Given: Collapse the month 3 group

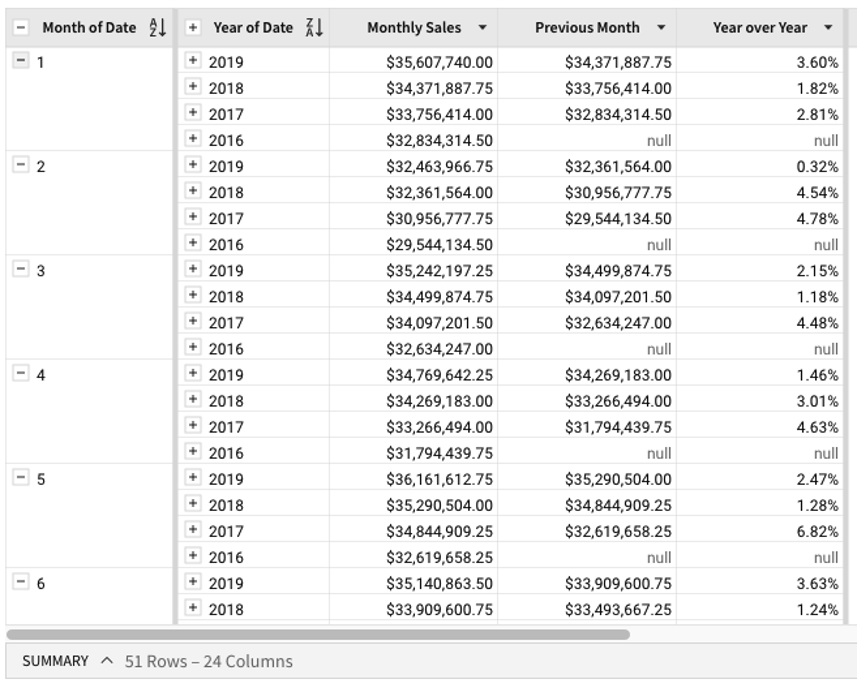Looking at the screenshot, I should [20, 270].
